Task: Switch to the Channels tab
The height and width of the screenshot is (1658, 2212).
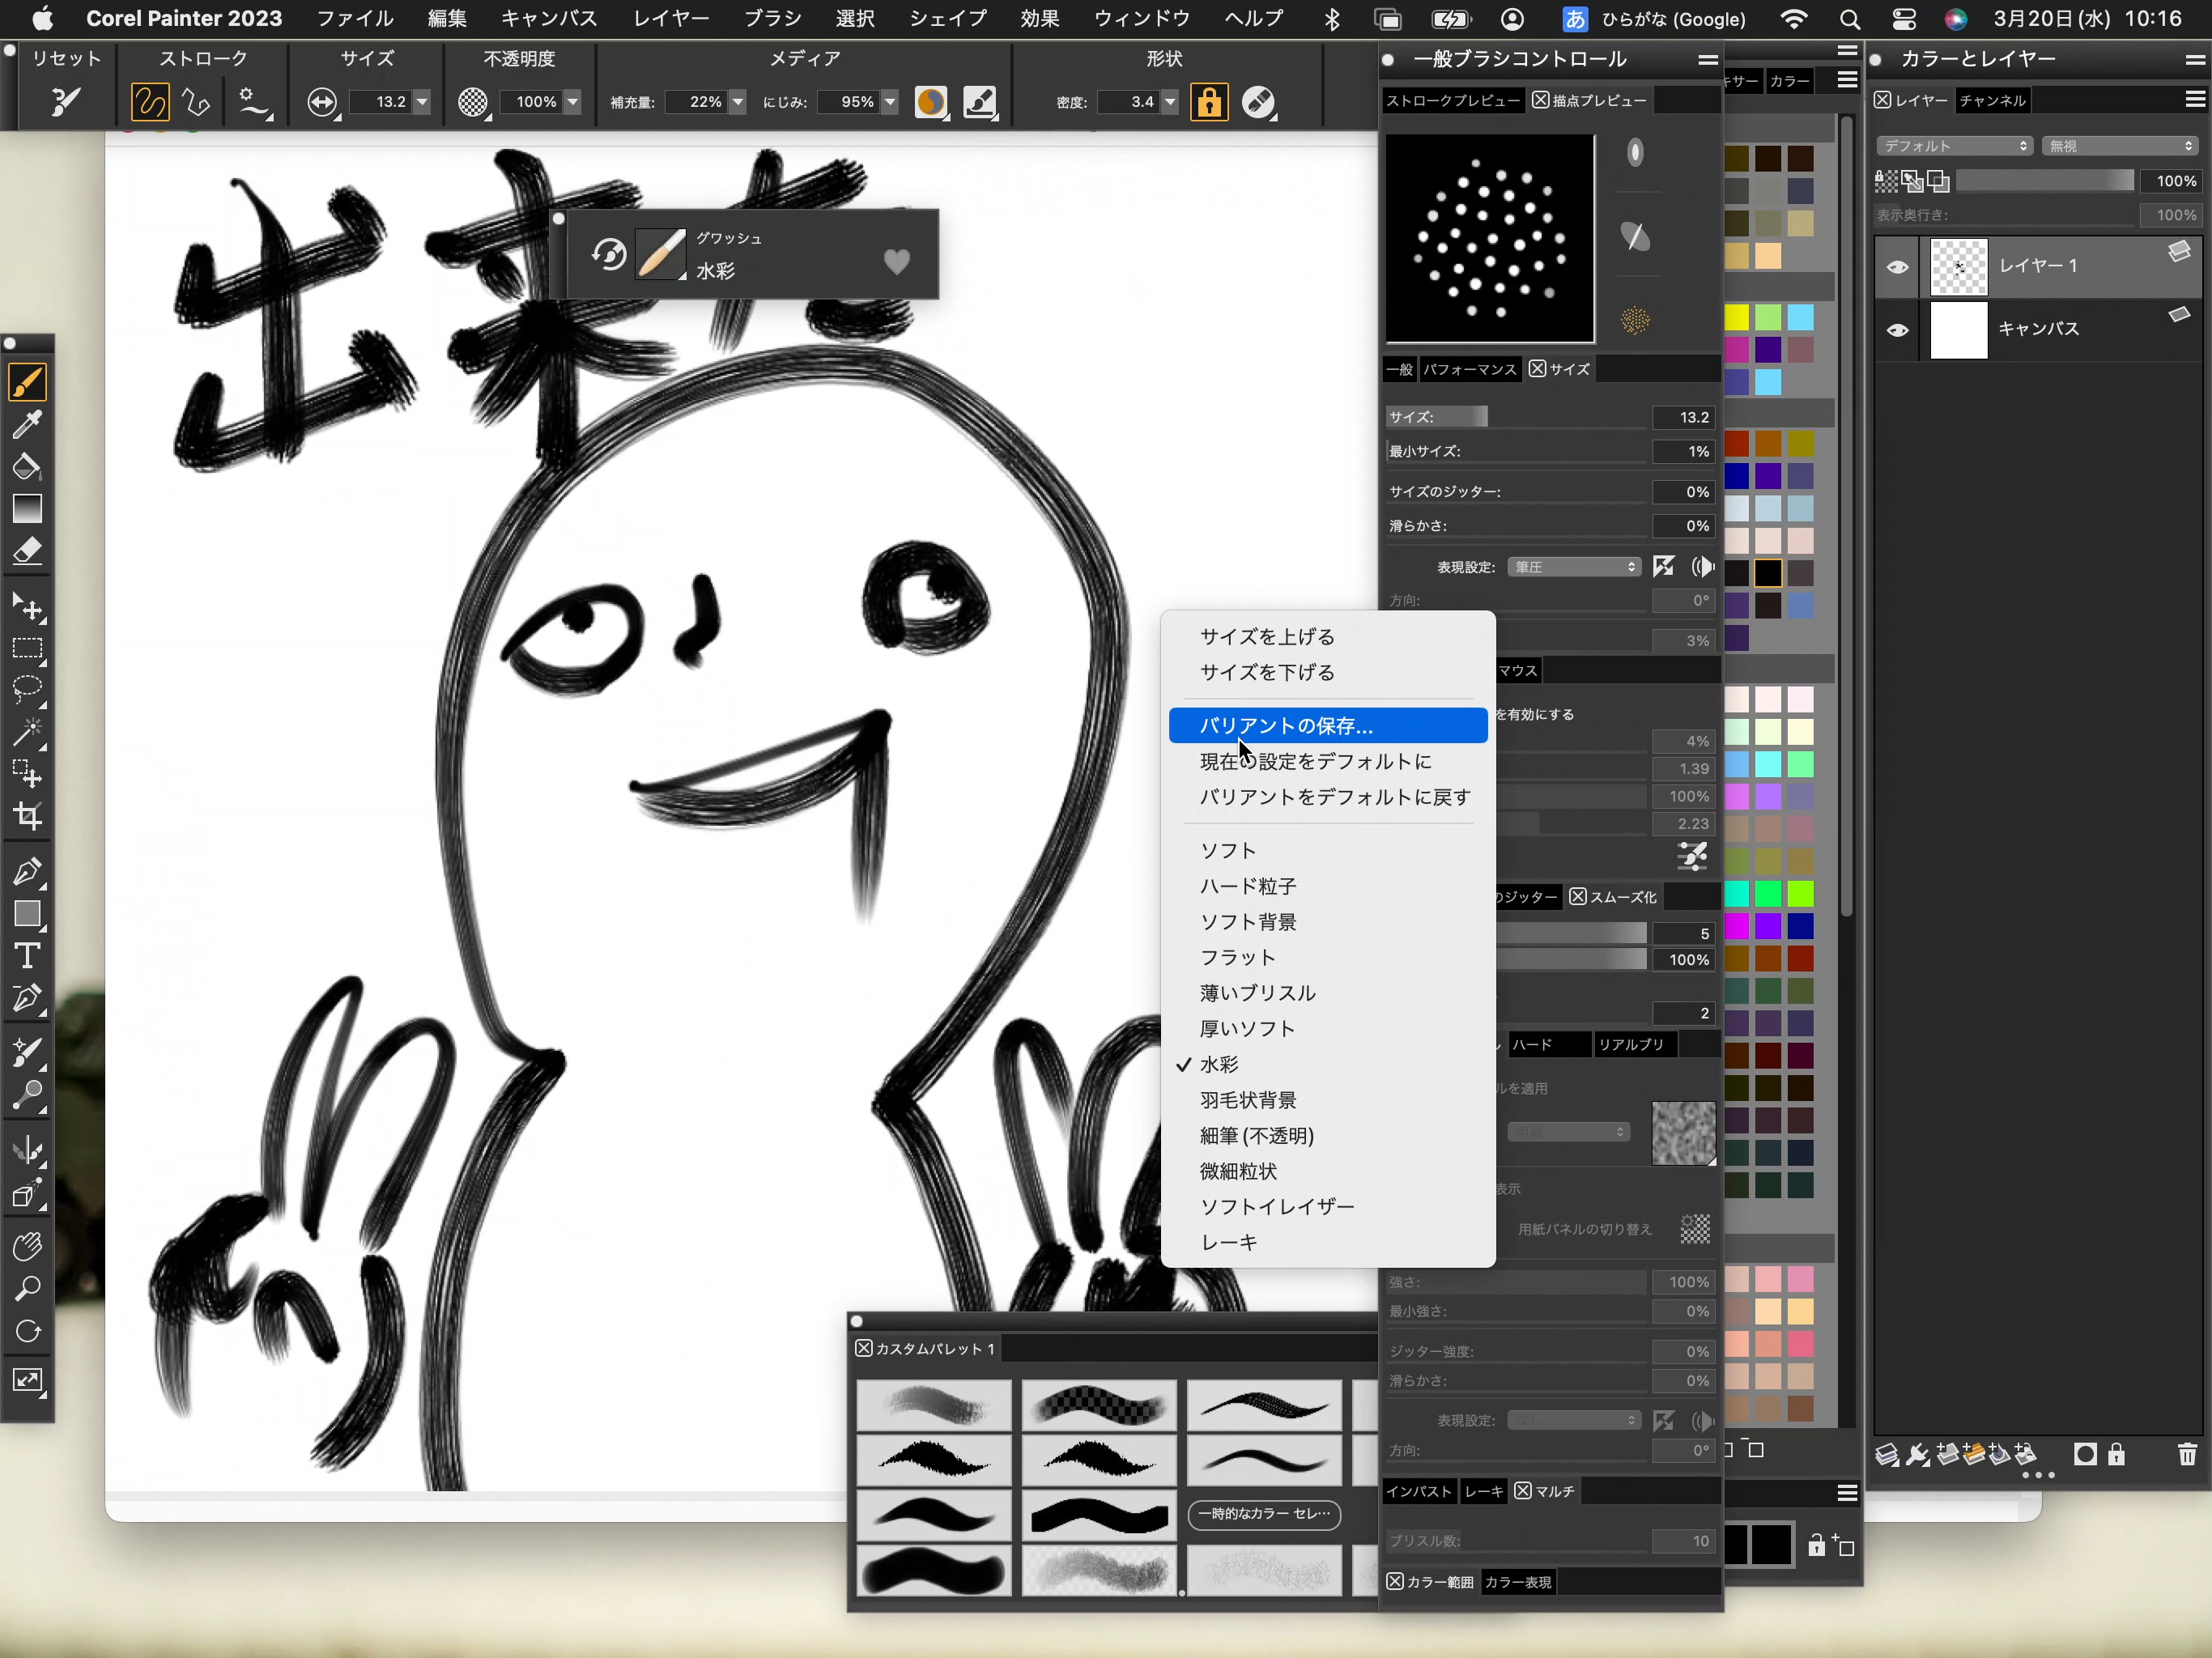Action: (x=1992, y=100)
